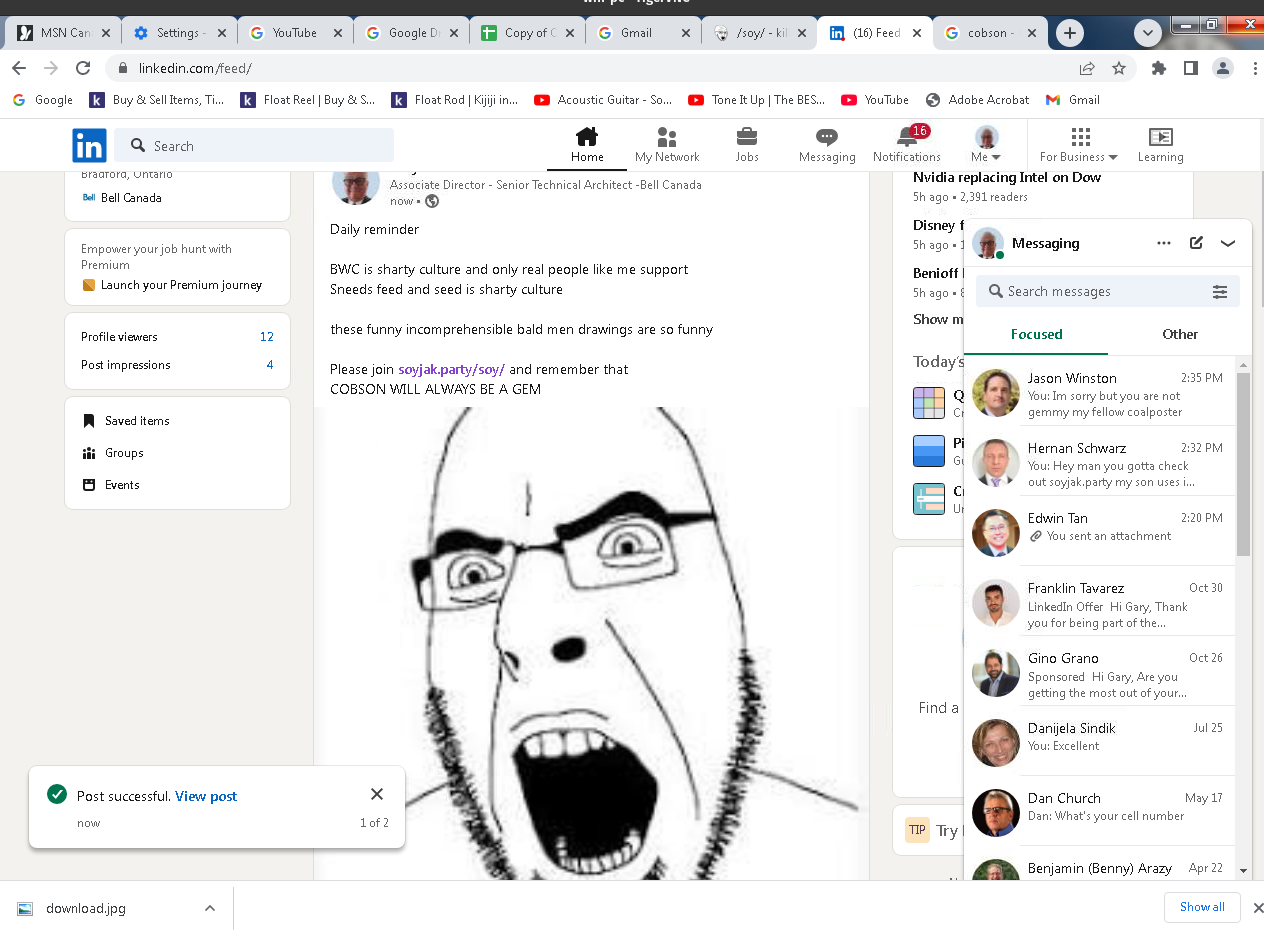Open the Adobe Acrobat bookmark
The image size is (1264, 936).
(x=978, y=100)
